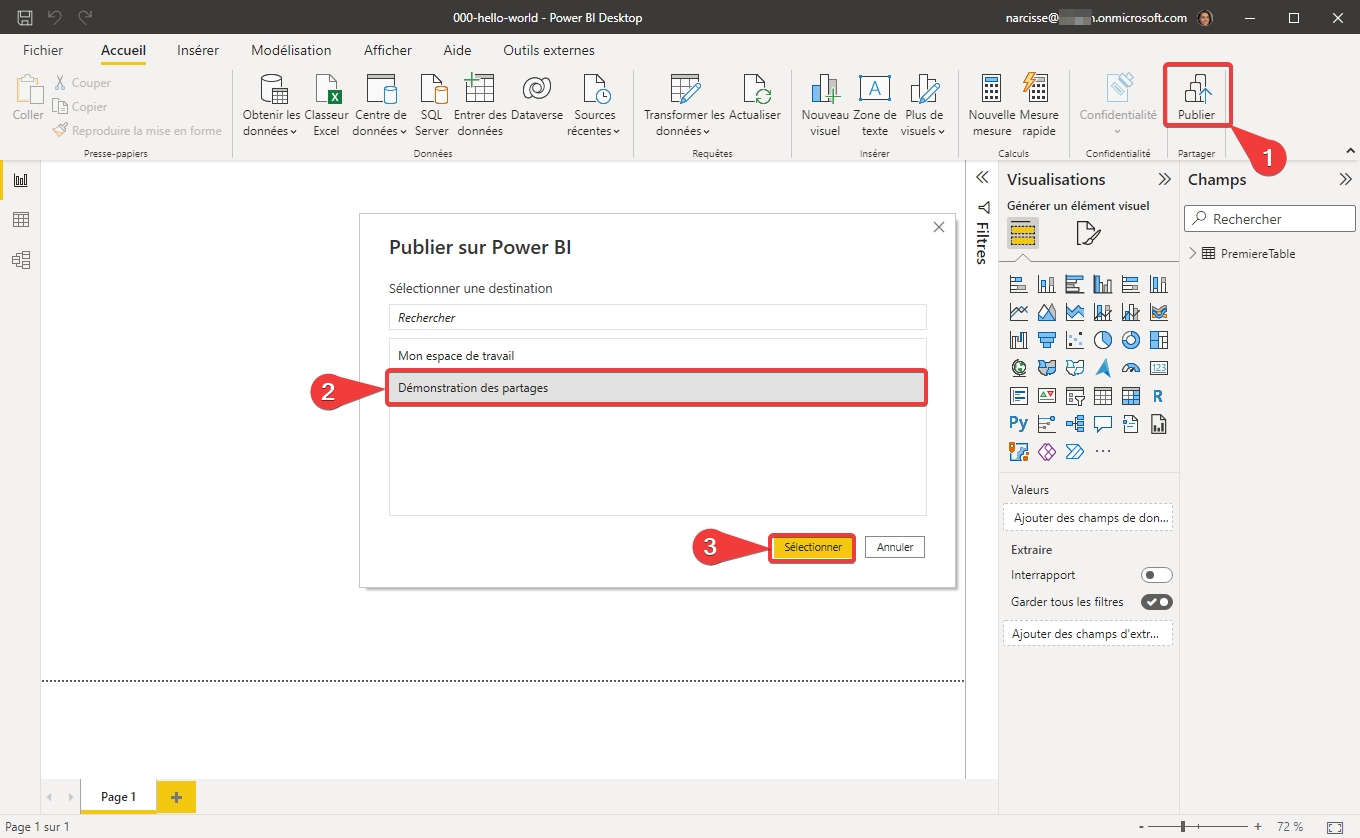
Task: Pick the decomposition tree visual
Action: pyautogui.click(x=1075, y=424)
